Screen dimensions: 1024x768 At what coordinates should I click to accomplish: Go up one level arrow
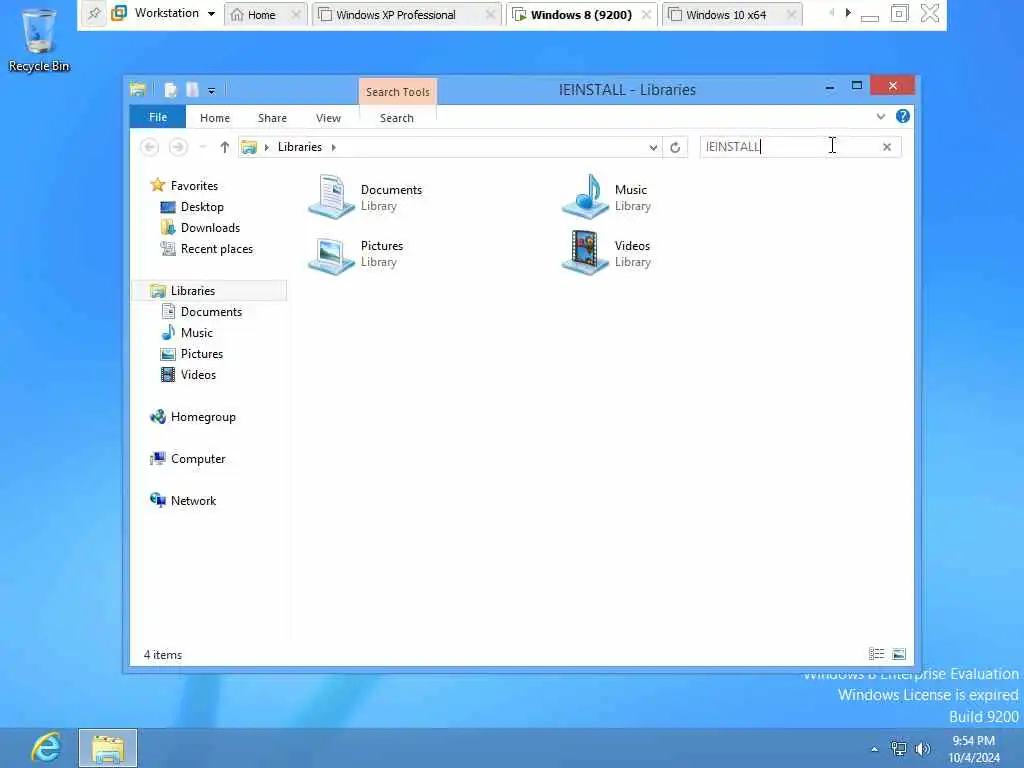(x=225, y=147)
